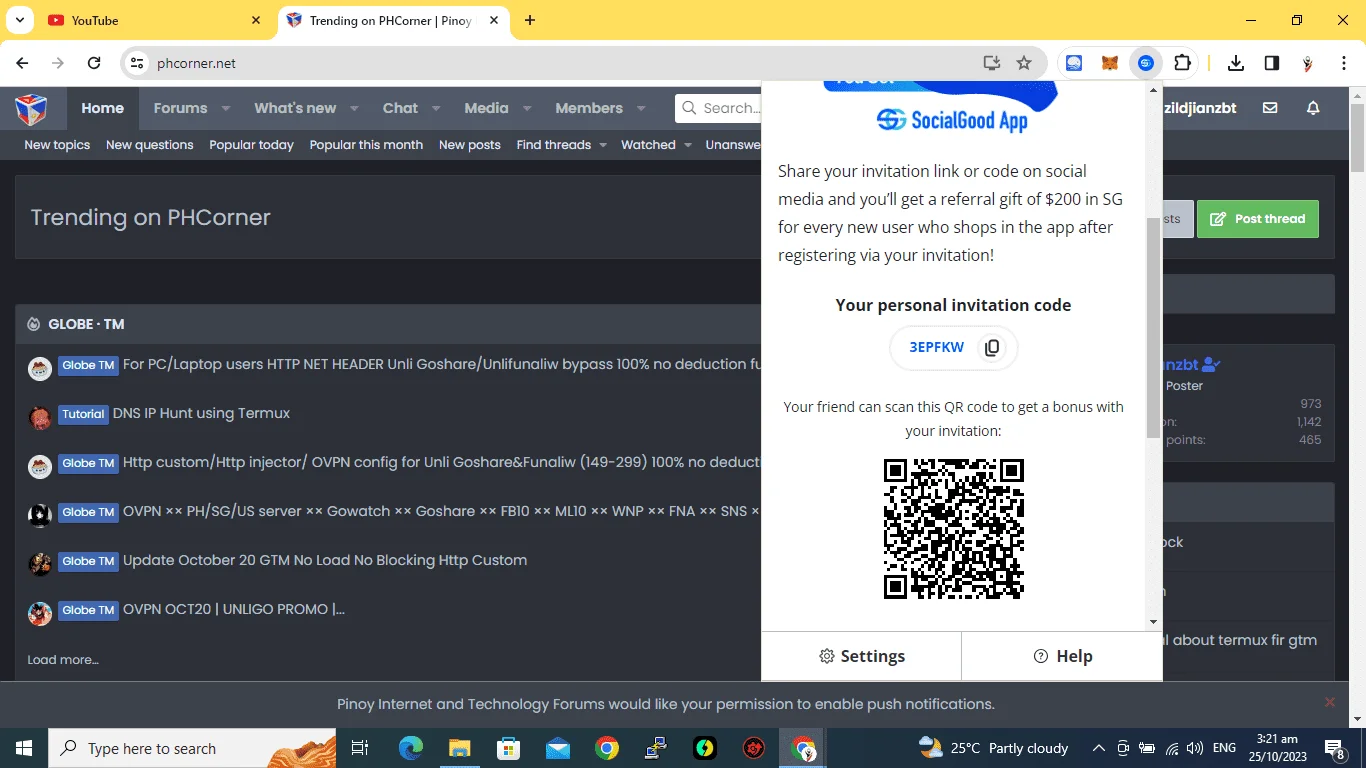The image size is (1366, 768).
Task: Open Update October 20 GTM thread
Action: coord(325,560)
